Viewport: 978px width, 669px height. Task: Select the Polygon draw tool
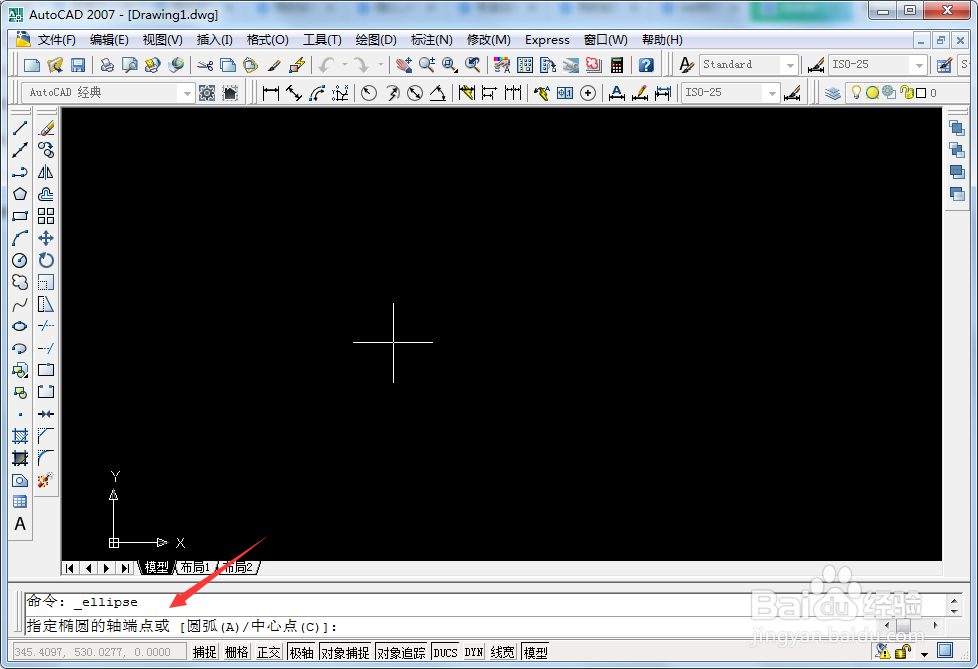[x=20, y=194]
